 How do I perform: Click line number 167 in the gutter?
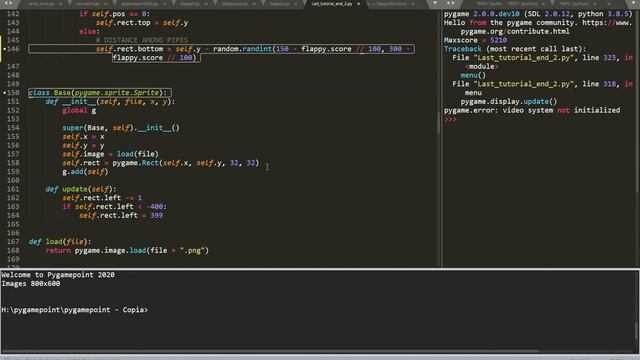pos(13,242)
